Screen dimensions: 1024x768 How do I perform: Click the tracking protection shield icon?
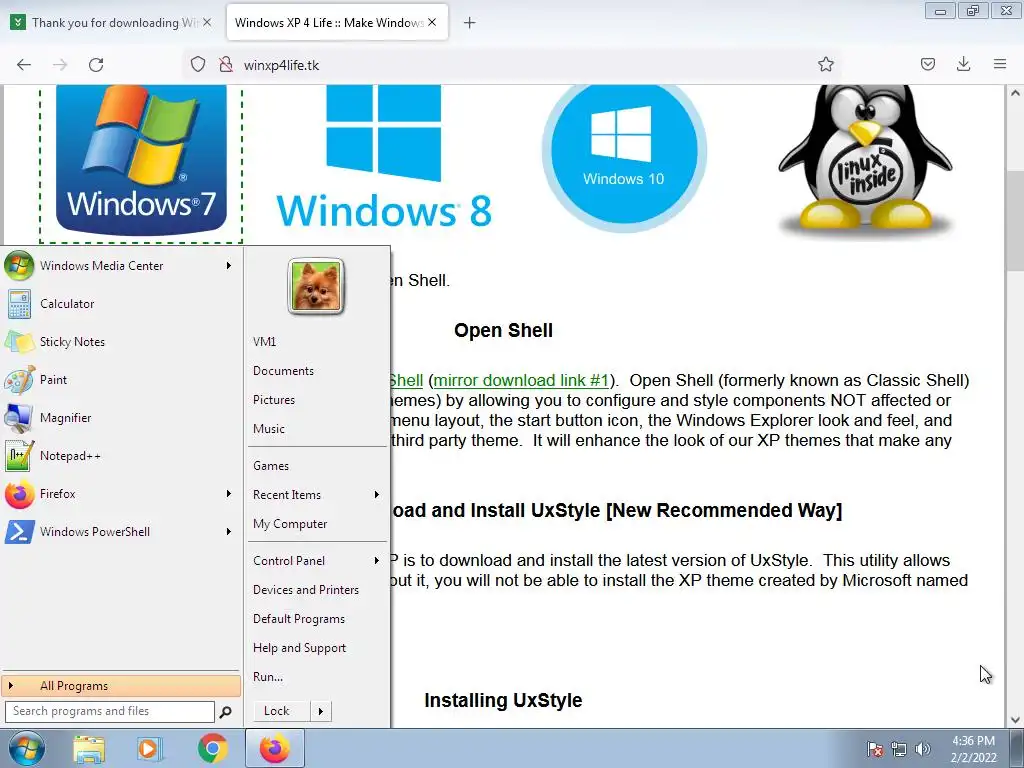pos(198,65)
